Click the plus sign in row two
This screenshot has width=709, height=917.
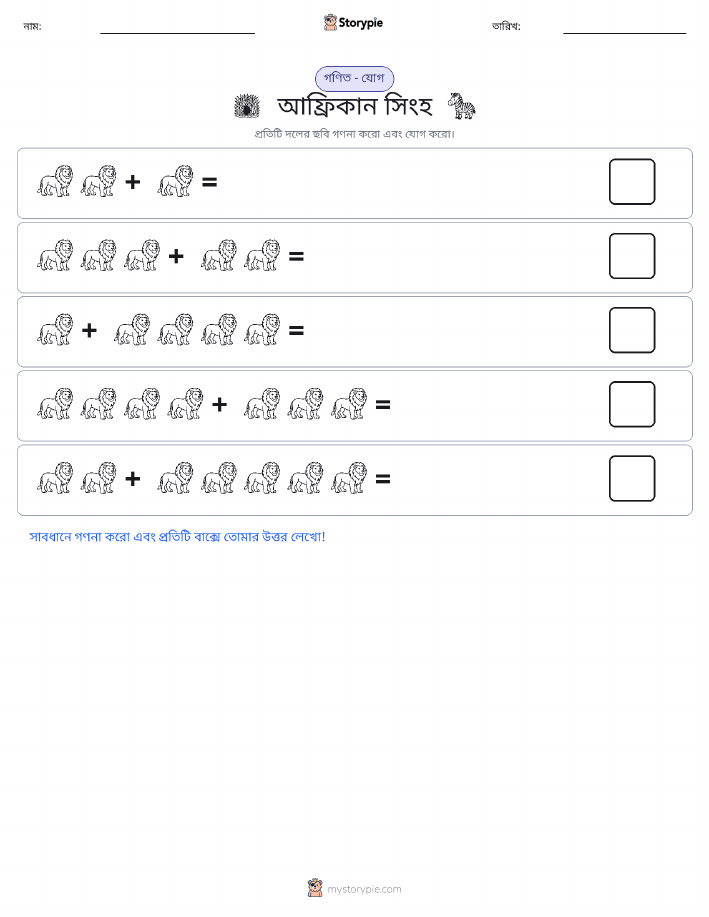pos(176,256)
